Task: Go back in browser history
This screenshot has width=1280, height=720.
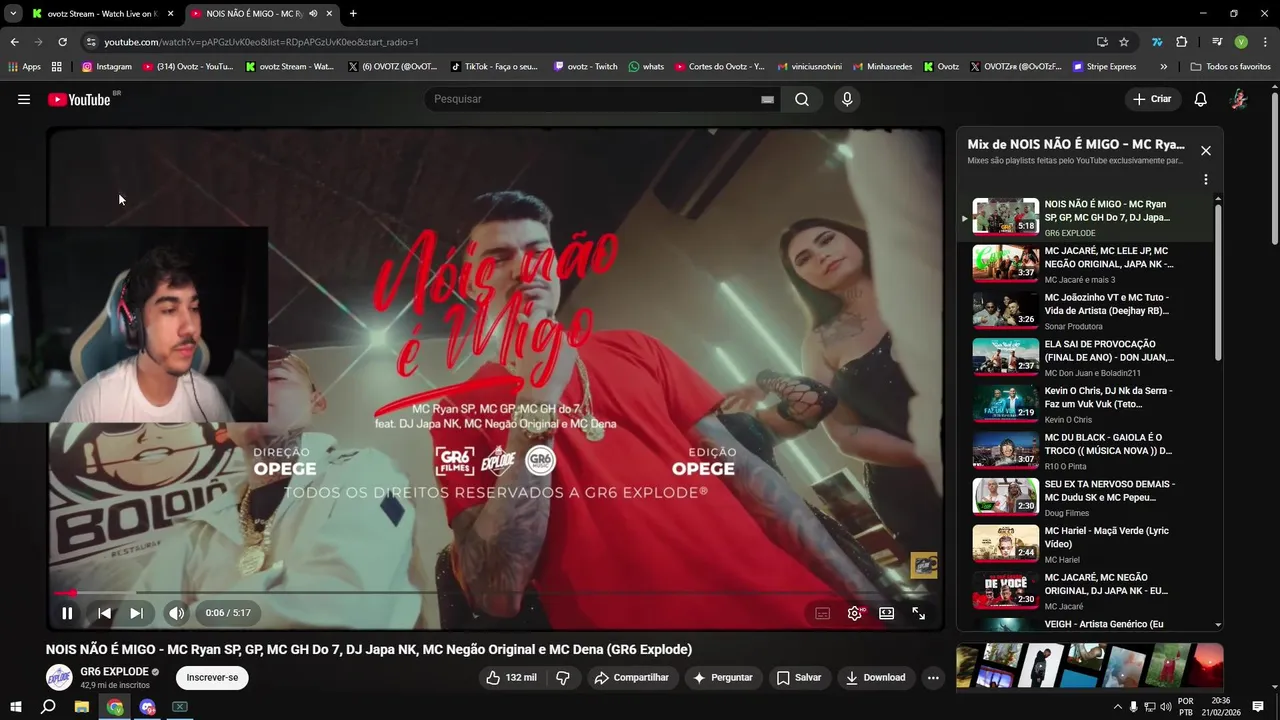Action: (x=14, y=42)
